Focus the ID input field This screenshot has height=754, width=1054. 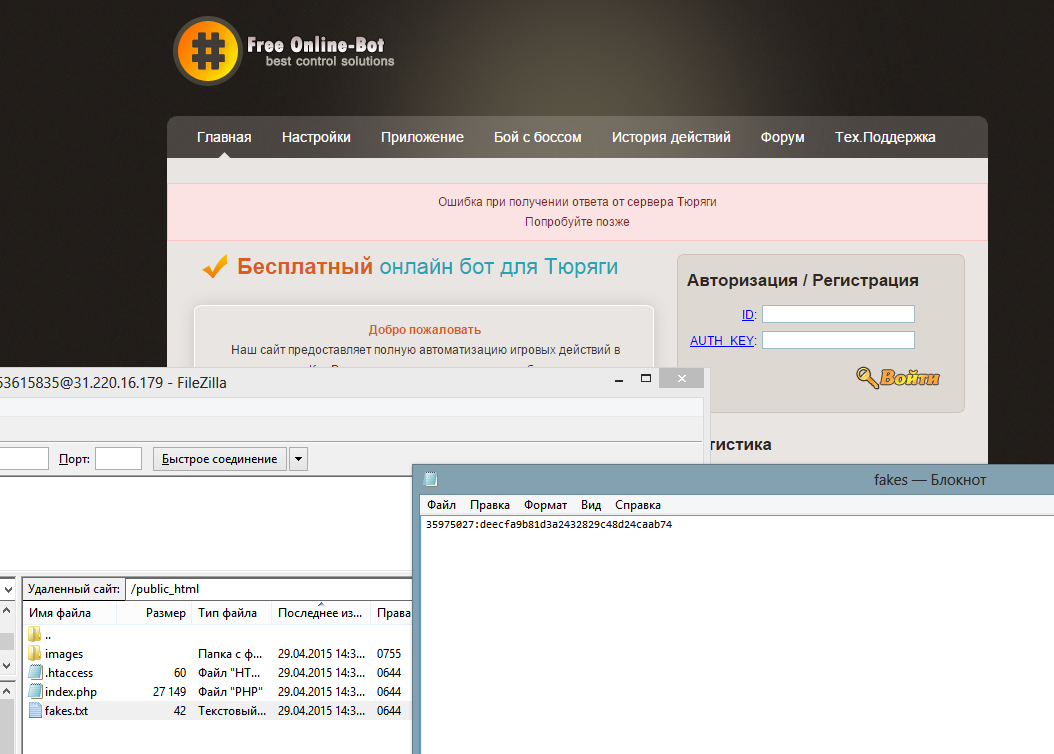coord(838,314)
